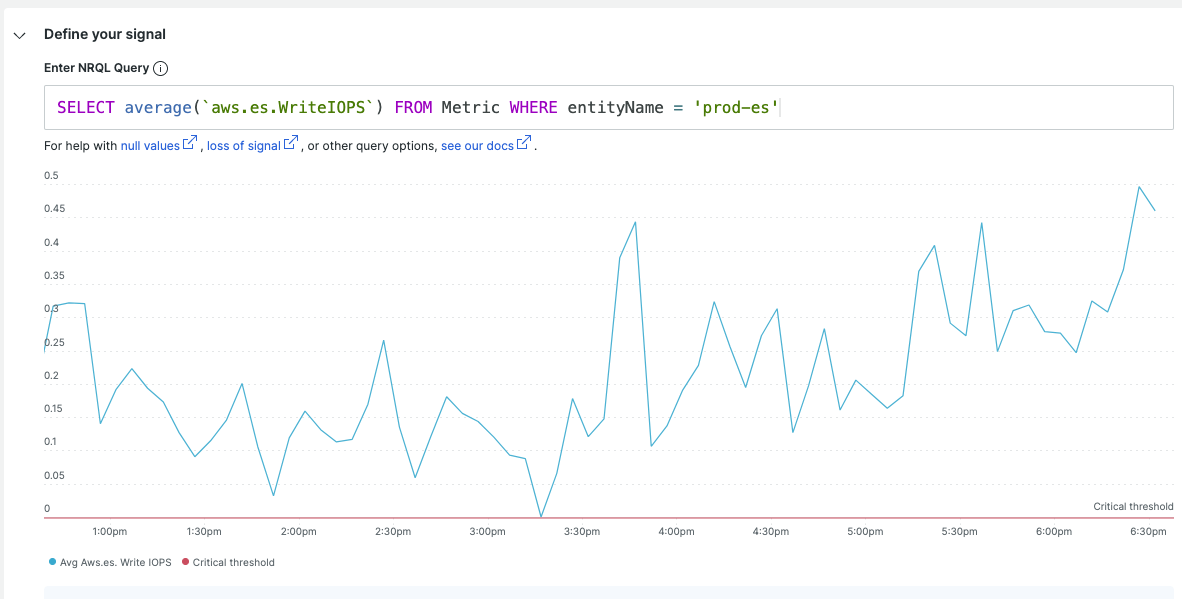The image size is (1182, 599).
Task: Click the 0.2 y-axis label
Action: point(51,375)
